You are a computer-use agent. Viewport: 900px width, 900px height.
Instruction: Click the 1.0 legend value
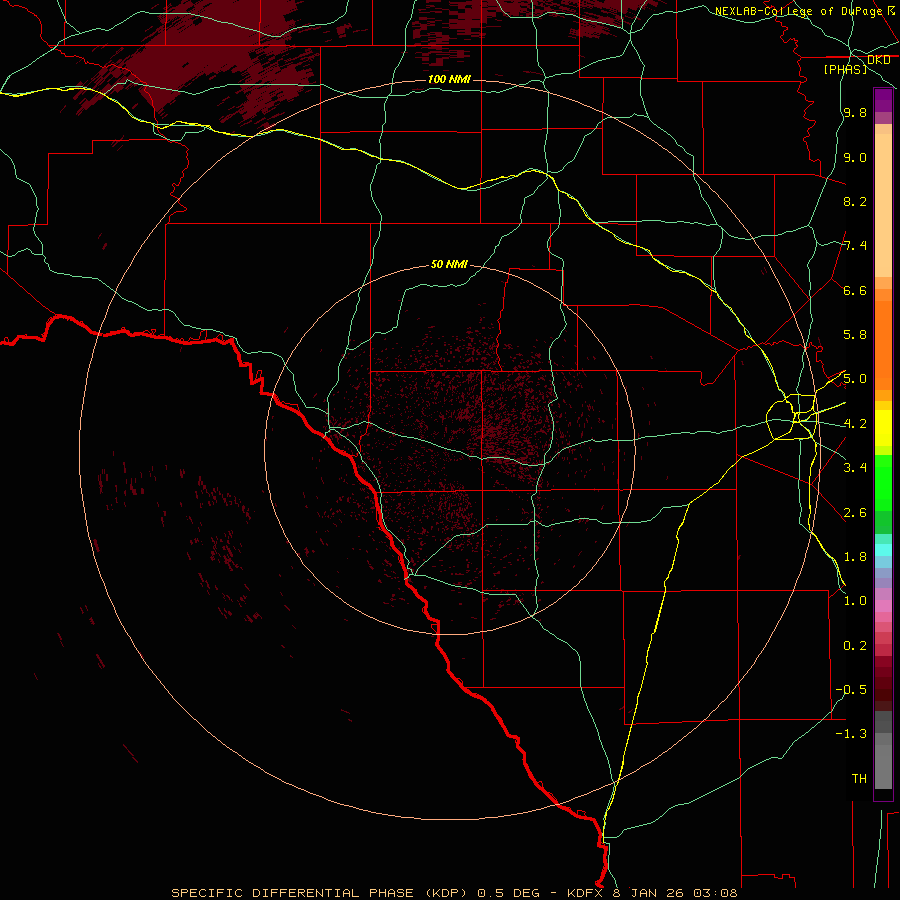tap(855, 601)
